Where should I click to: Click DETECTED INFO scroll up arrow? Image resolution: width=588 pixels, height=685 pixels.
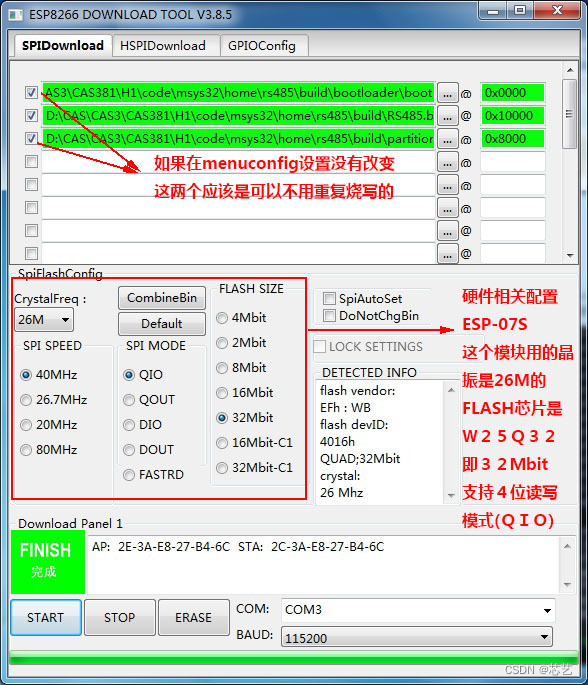tap(451, 390)
